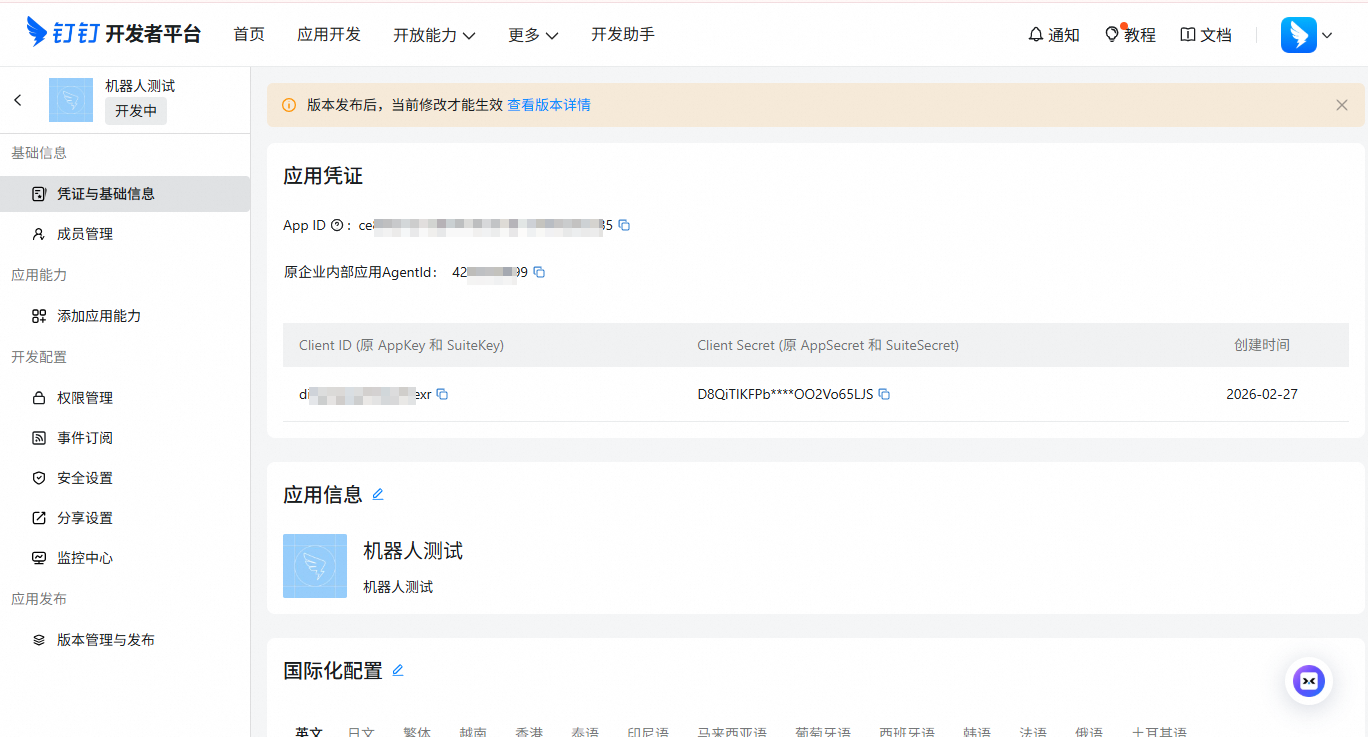Copy the App ID

tap(625, 225)
